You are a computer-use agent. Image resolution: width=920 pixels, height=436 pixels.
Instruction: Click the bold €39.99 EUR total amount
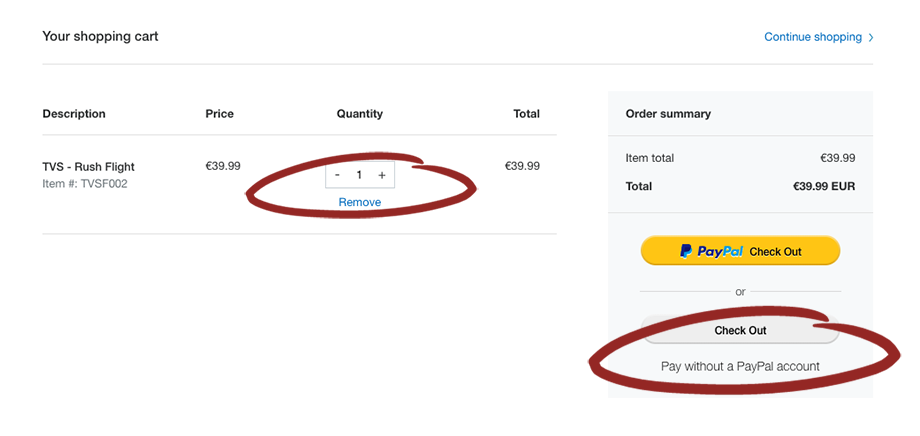click(824, 187)
